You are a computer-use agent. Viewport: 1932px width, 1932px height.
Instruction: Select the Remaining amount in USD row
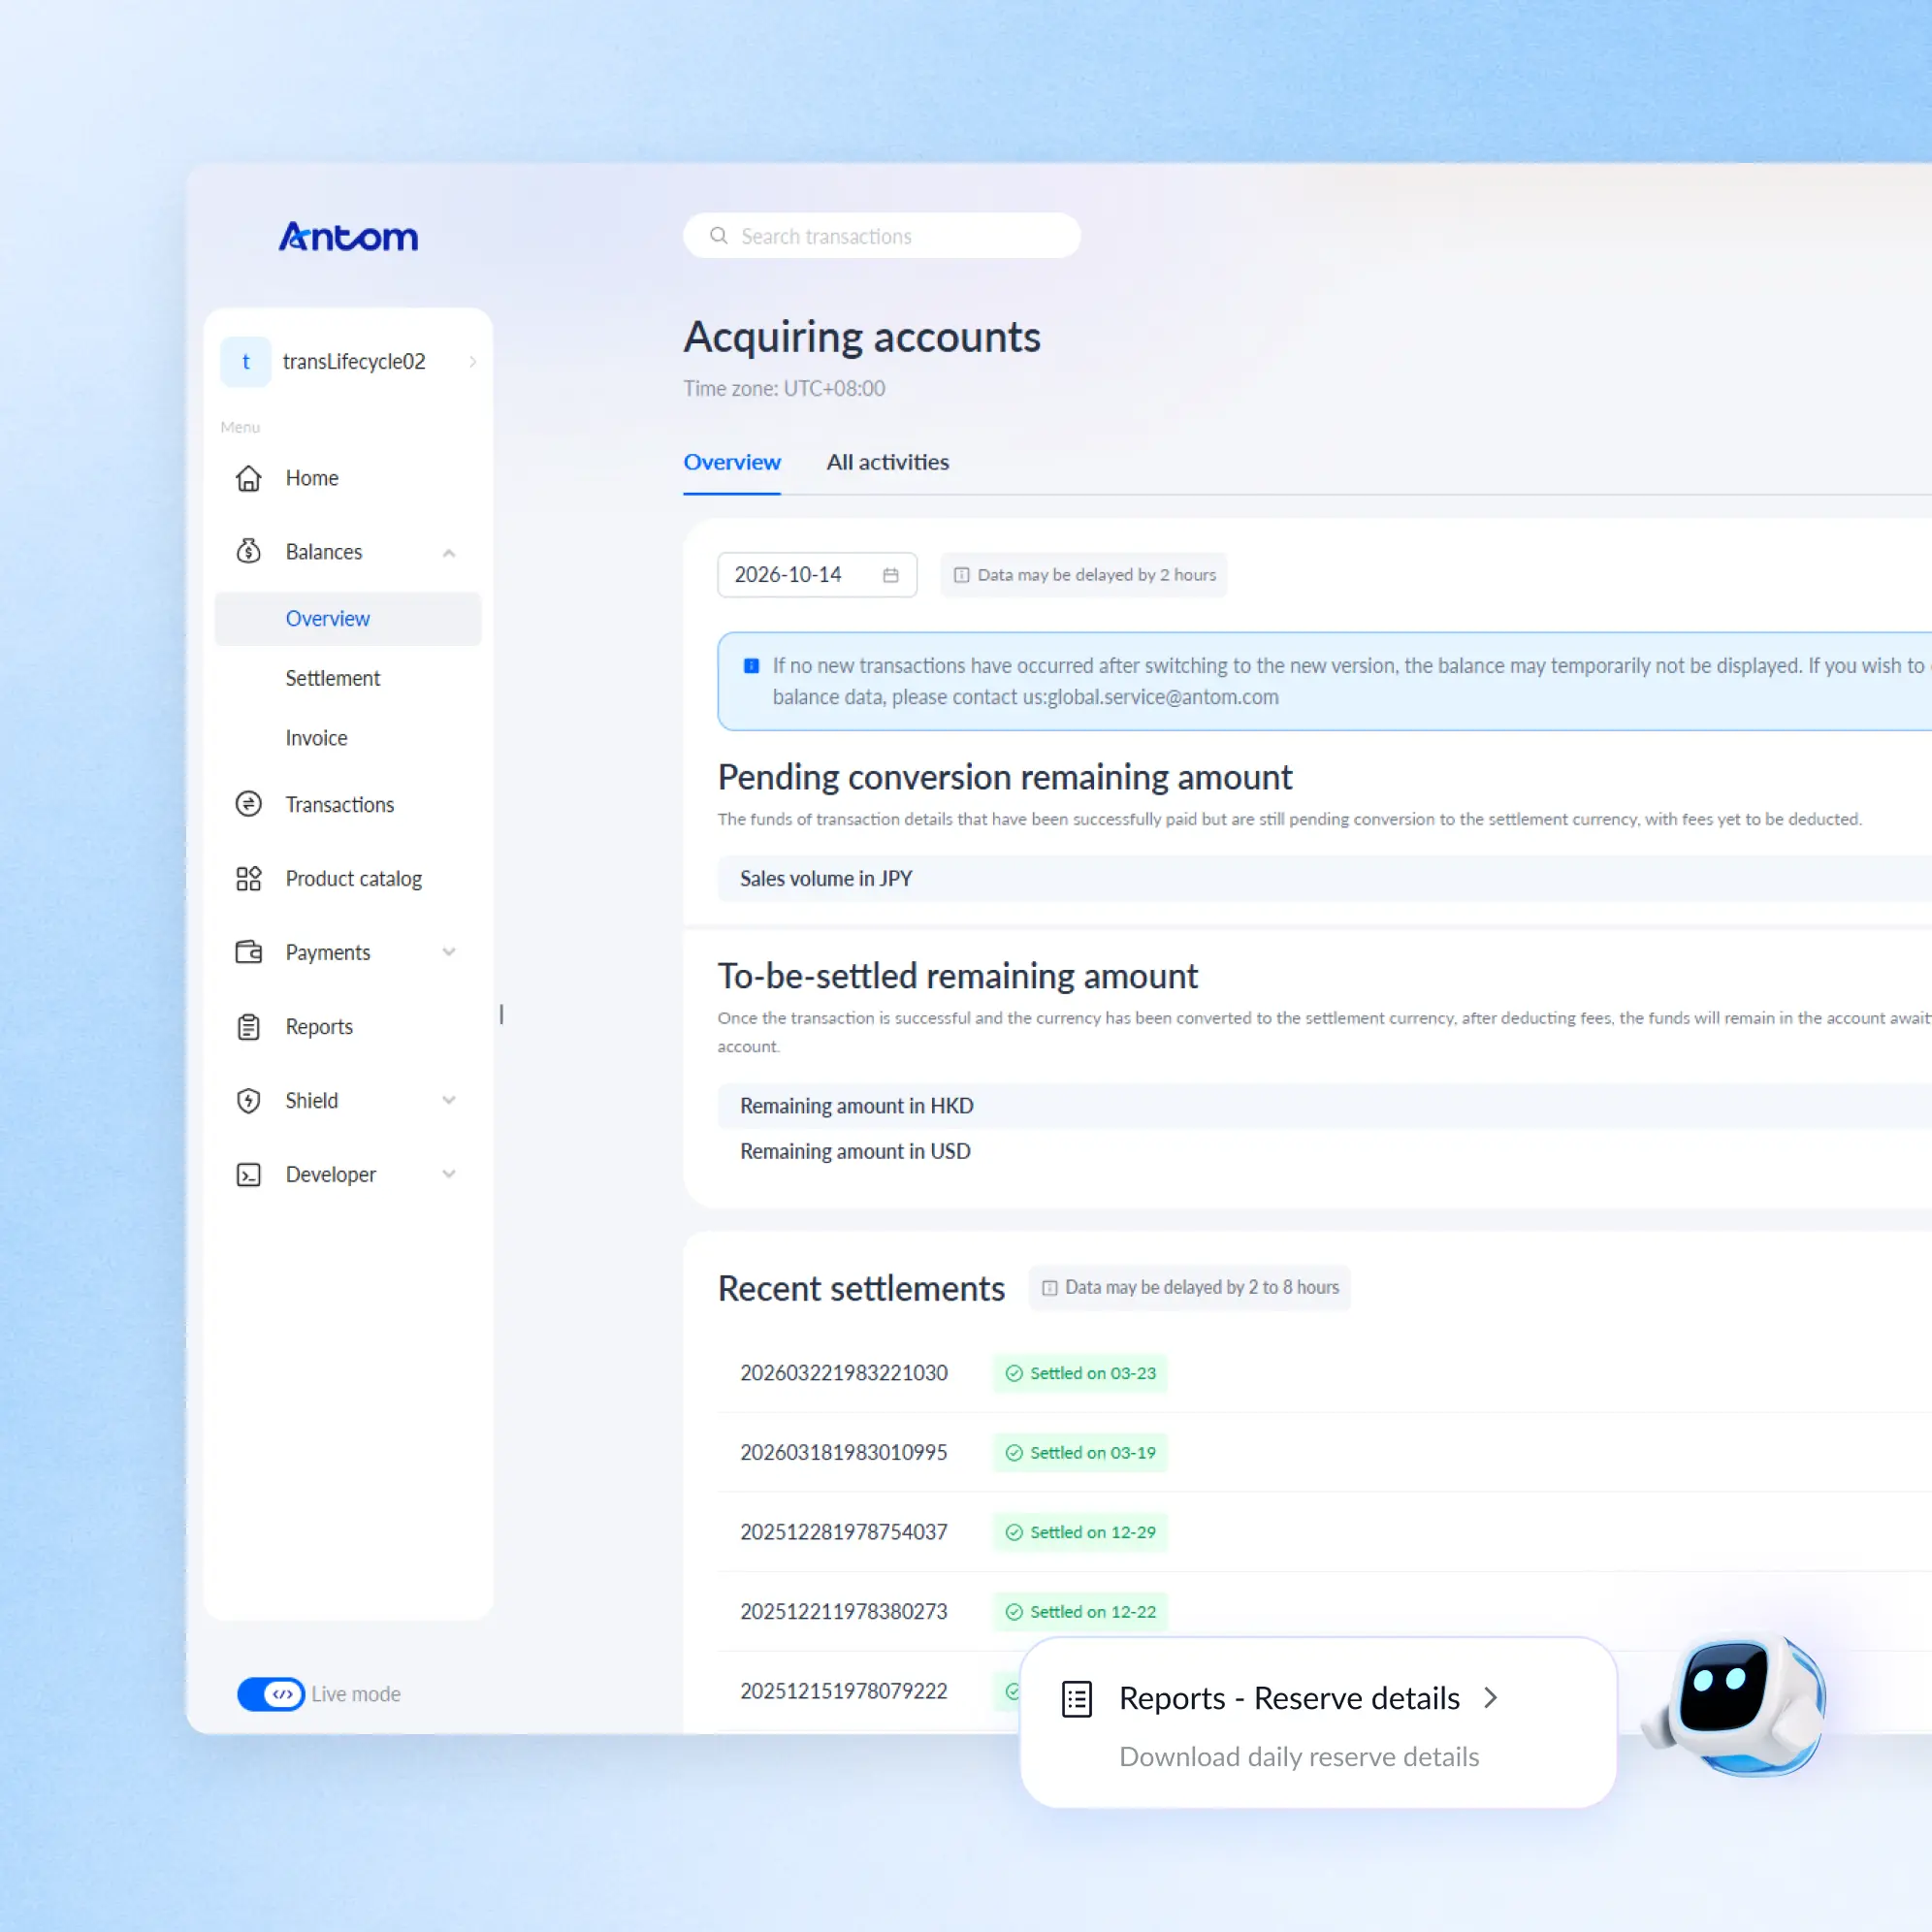click(x=1324, y=1151)
